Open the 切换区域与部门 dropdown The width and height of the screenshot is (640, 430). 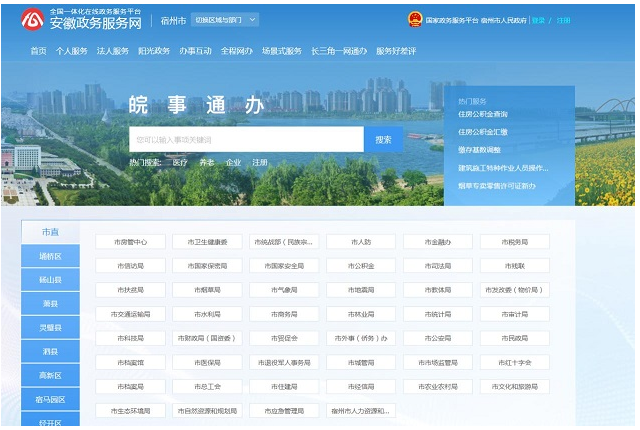[x=226, y=19]
